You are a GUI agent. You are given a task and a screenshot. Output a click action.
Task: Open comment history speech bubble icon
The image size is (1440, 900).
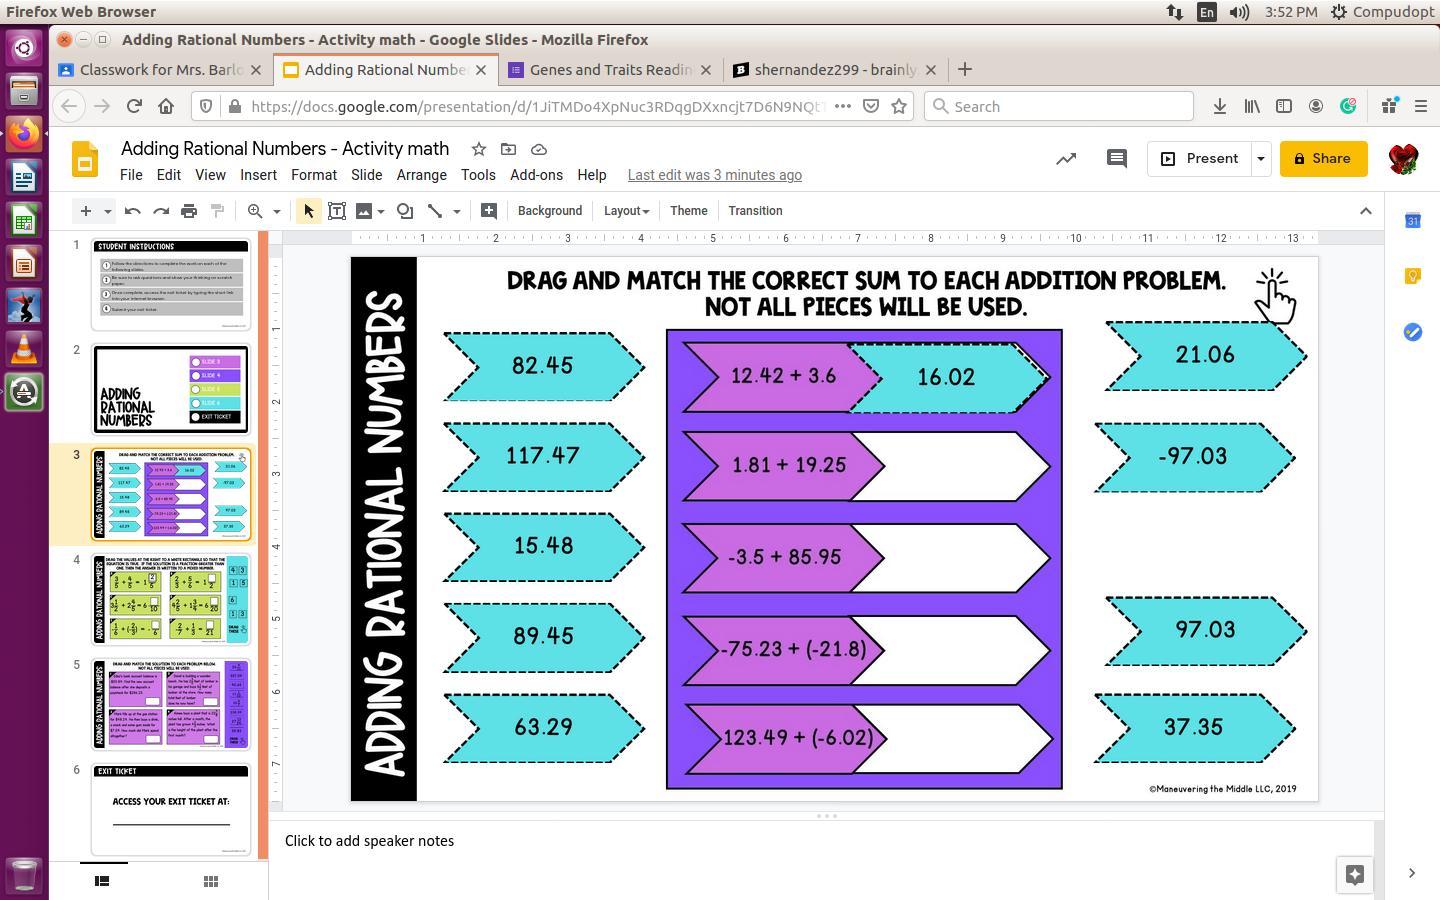[x=1117, y=158]
